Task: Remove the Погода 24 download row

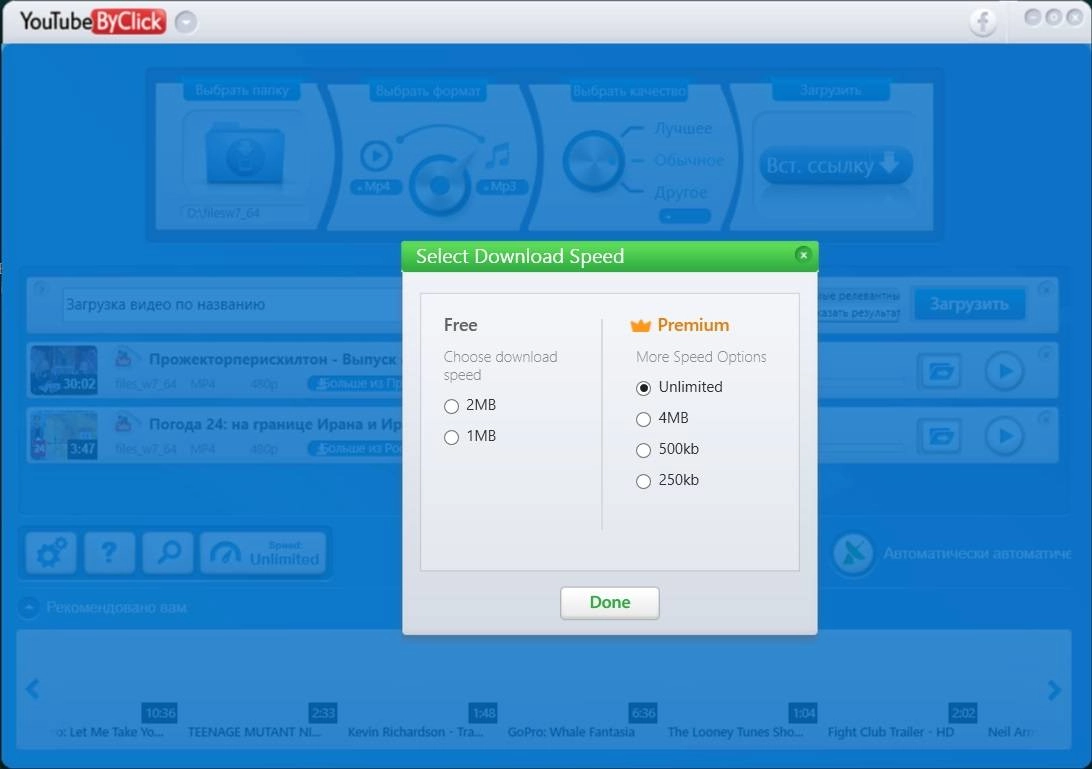Action: coord(1045,418)
